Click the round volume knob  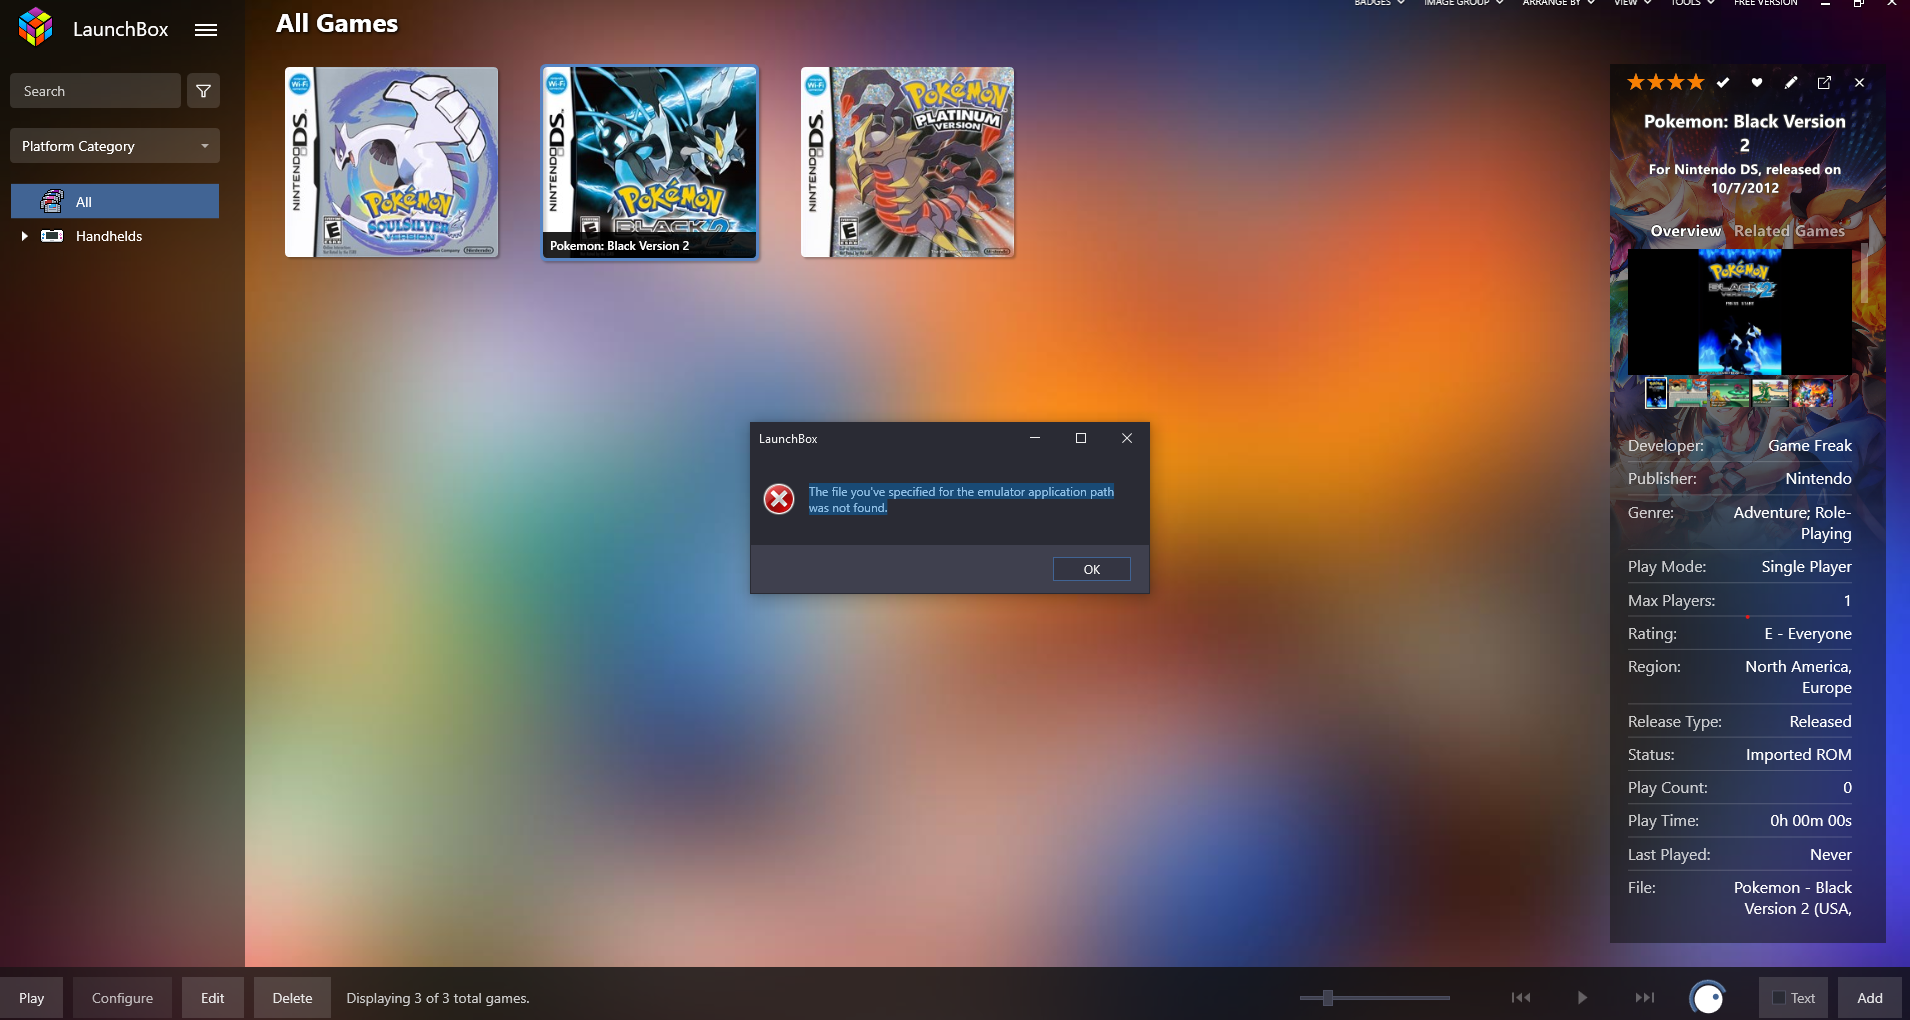click(1708, 998)
